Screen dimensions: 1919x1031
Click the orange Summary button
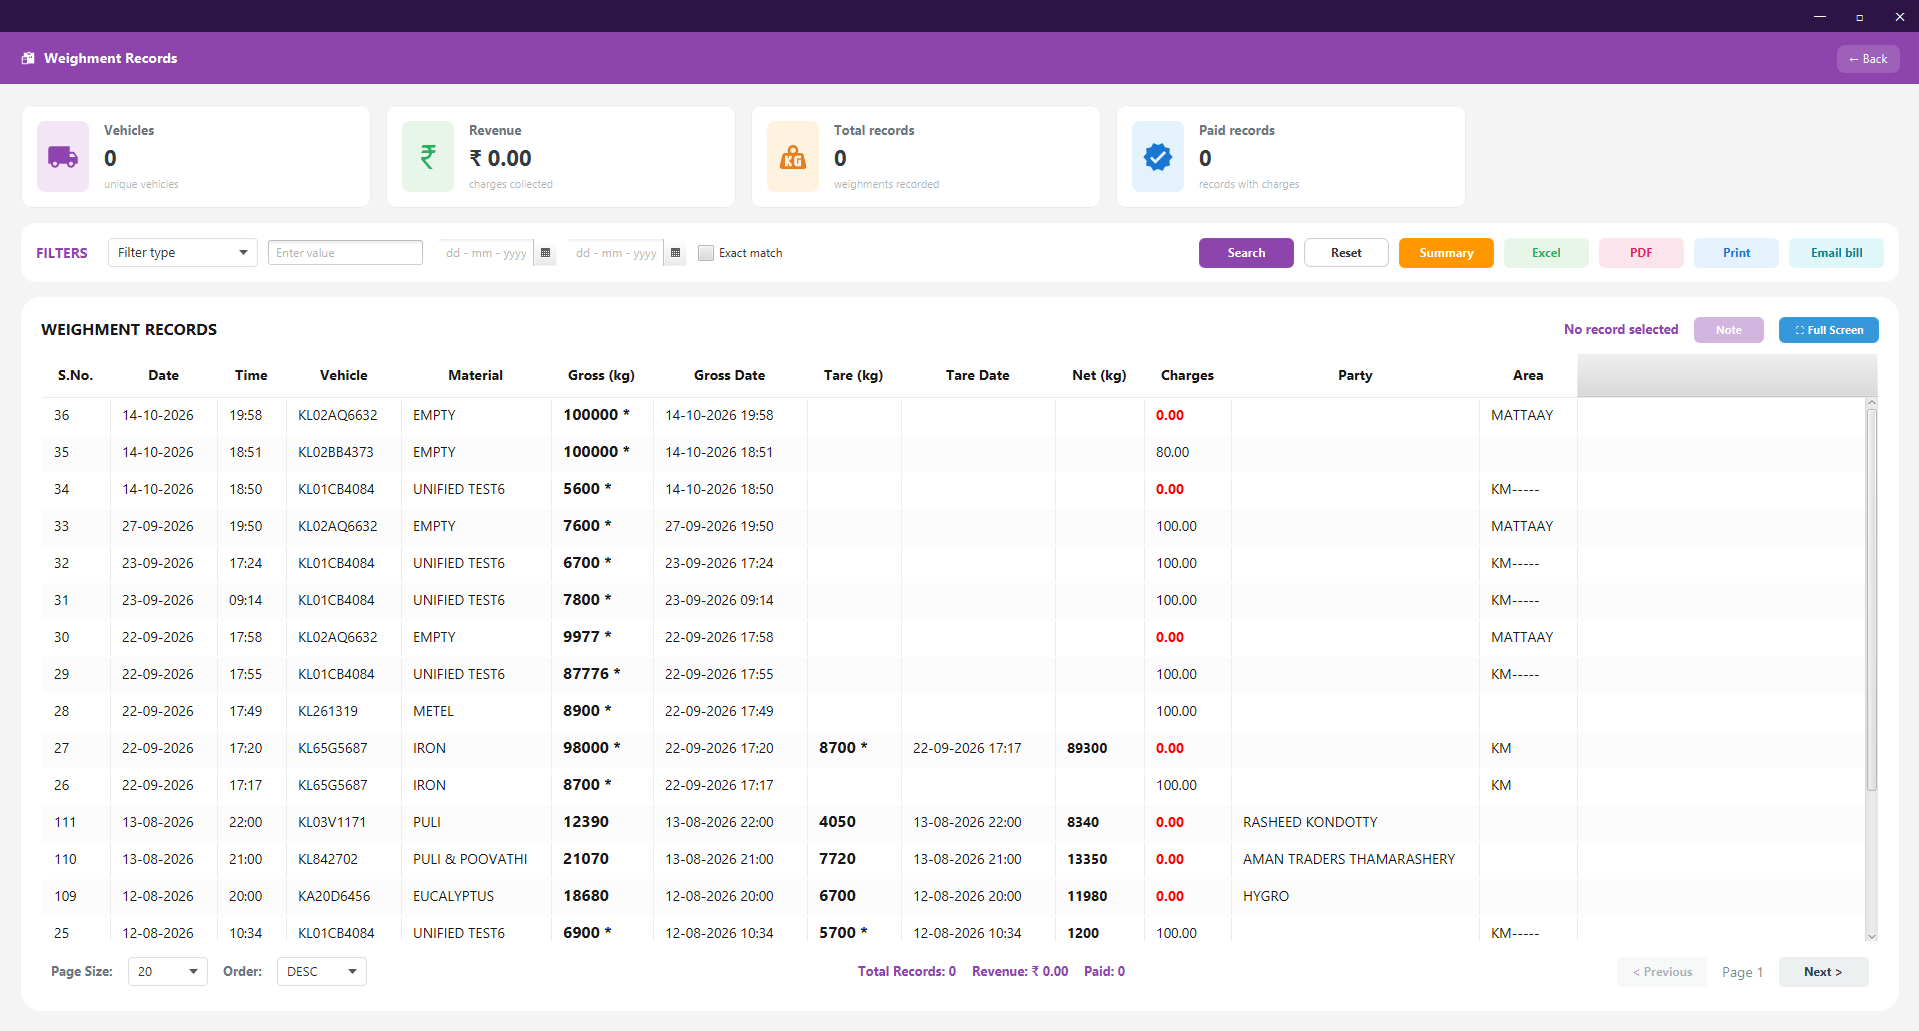point(1446,253)
